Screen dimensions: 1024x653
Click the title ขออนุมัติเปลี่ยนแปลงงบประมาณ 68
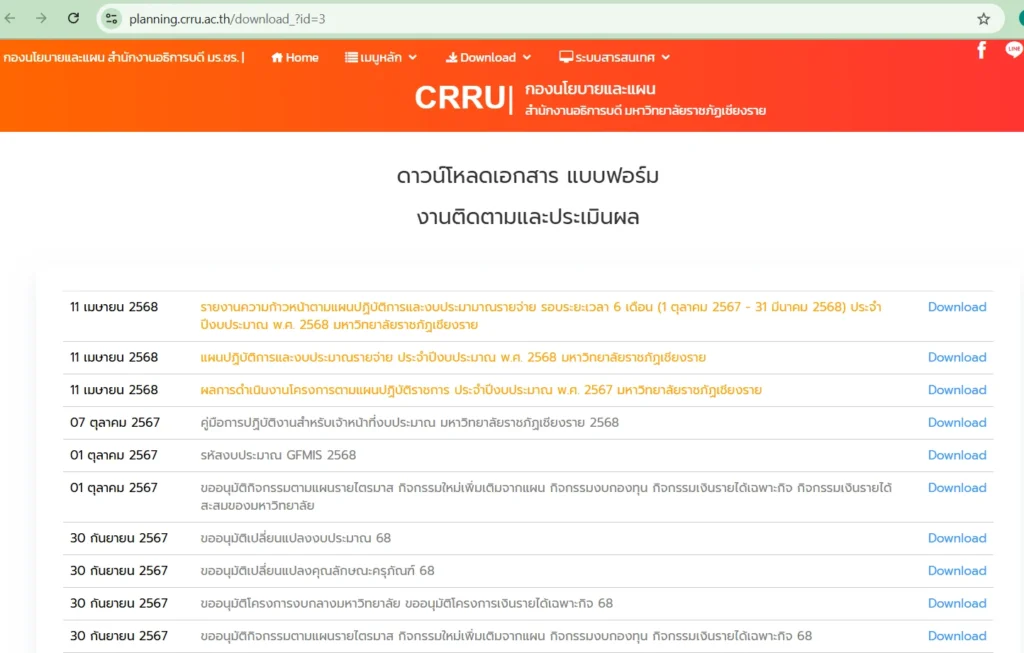(296, 538)
